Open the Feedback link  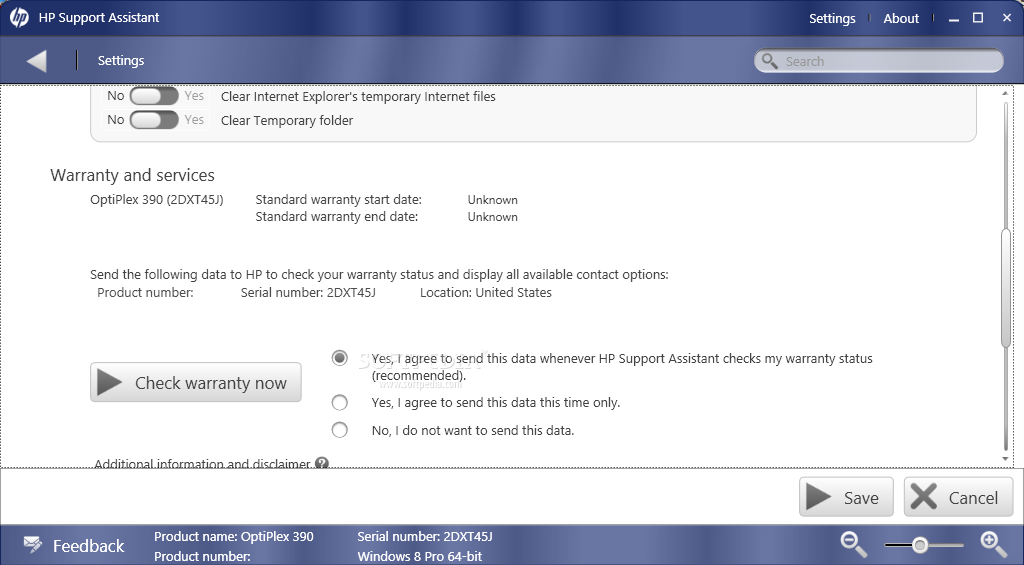[88, 545]
